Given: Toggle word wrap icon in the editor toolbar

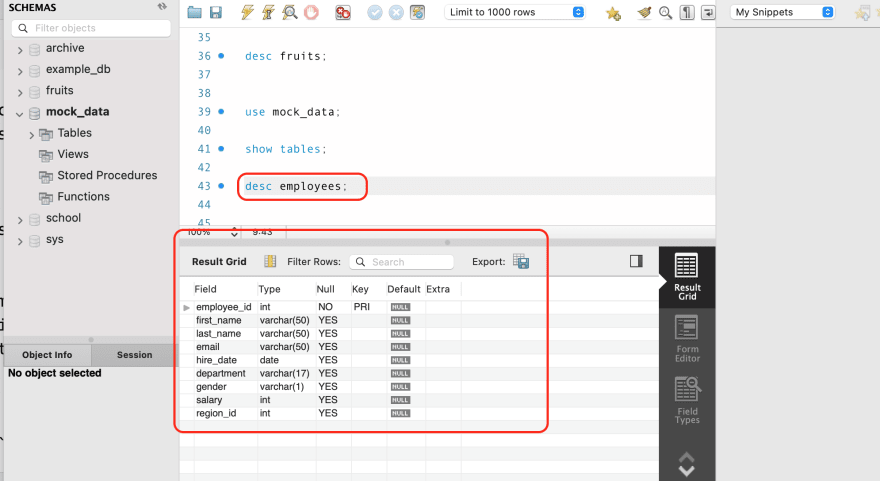Looking at the screenshot, I should coord(708,12).
